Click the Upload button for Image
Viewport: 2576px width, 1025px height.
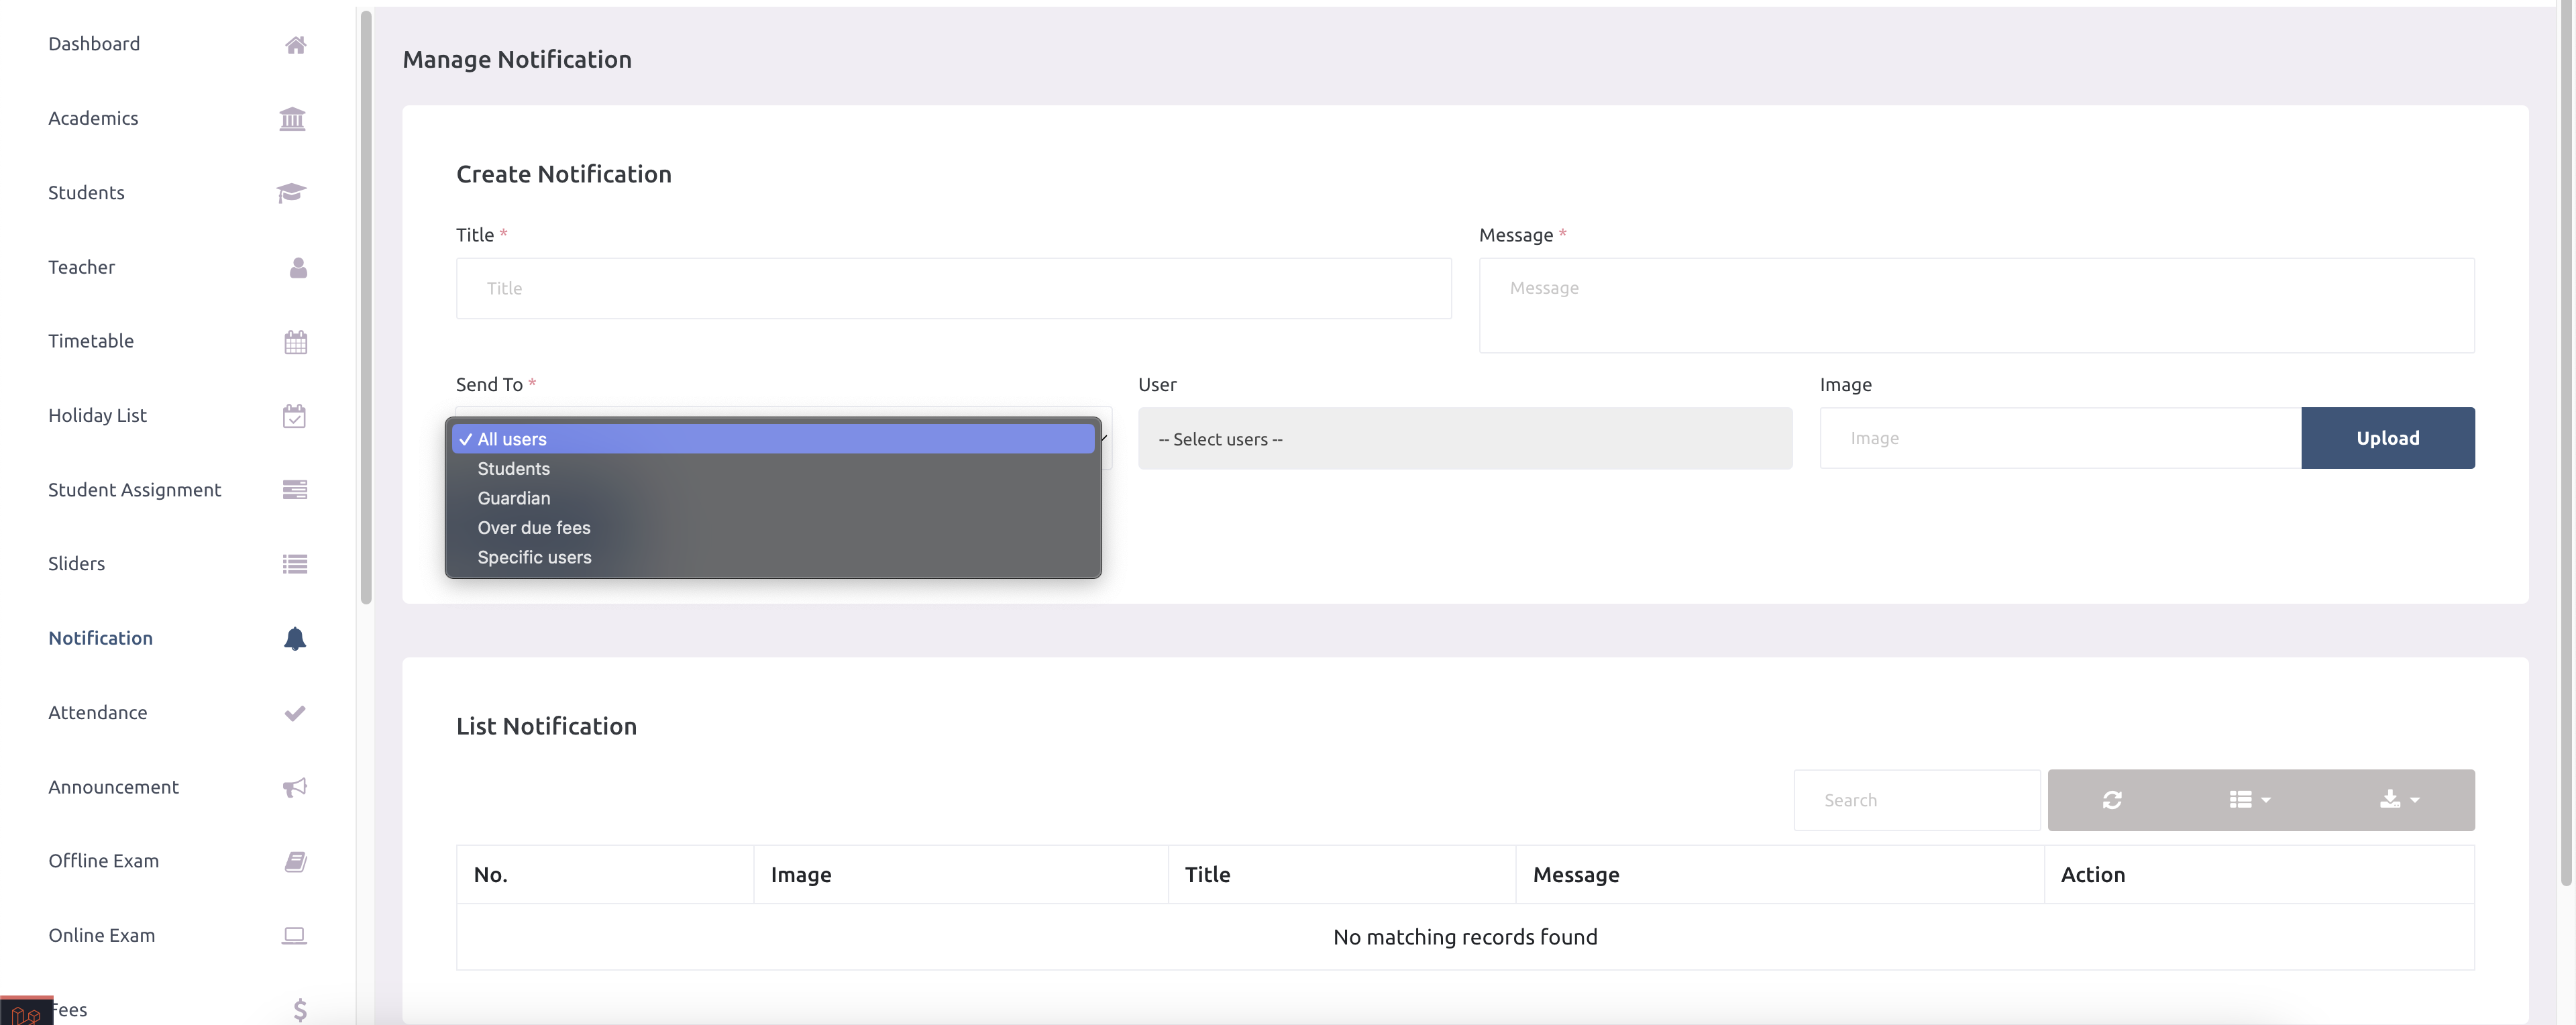coord(2388,438)
